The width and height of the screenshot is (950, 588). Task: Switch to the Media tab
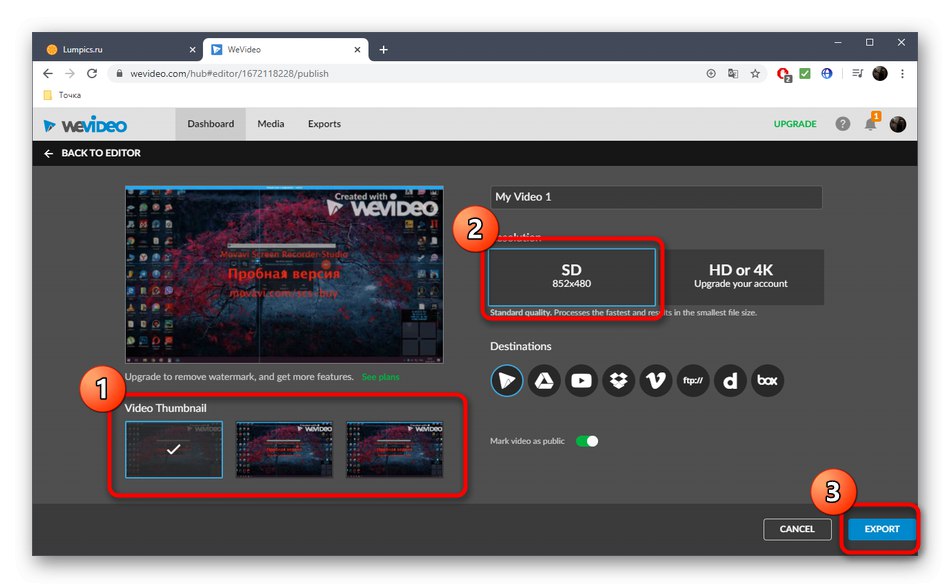[x=270, y=124]
